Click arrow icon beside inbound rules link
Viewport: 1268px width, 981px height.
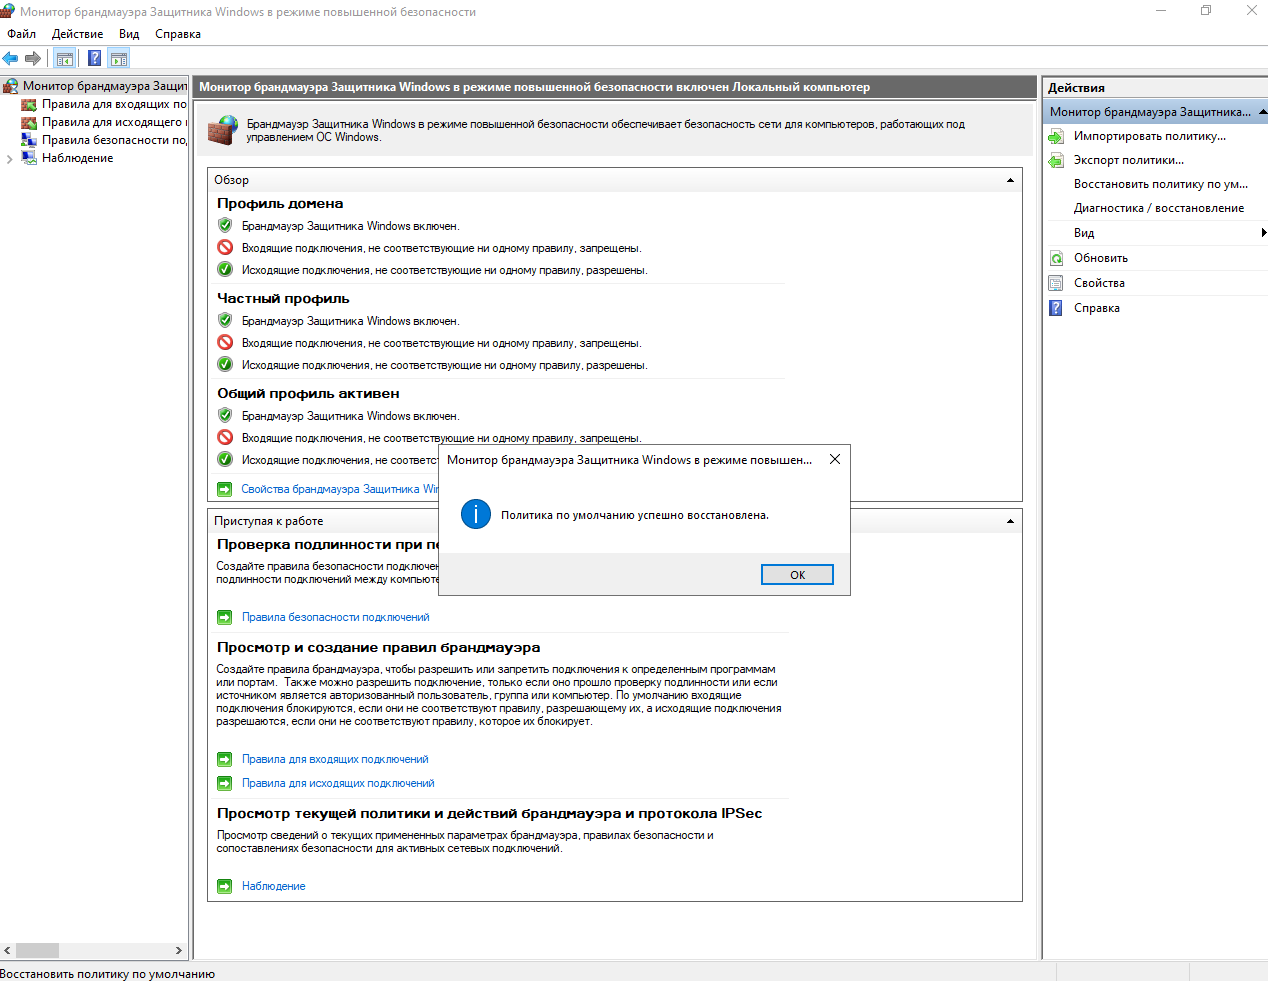click(x=225, y=759)
